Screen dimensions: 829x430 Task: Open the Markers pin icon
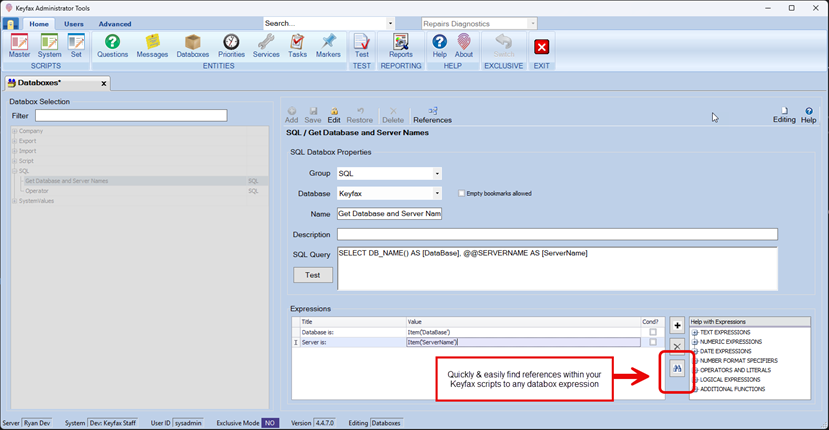click(328, 46)
